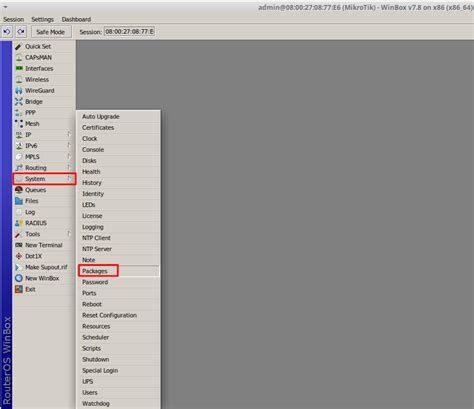
Task: Click the Queues icon
Action: click(x=19, y=190)
